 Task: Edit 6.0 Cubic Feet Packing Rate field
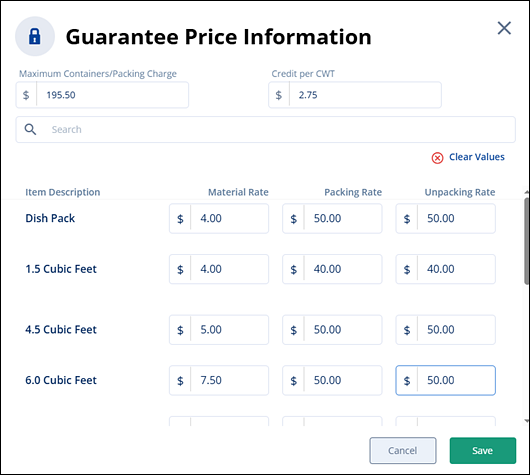(x=332, y=380)
